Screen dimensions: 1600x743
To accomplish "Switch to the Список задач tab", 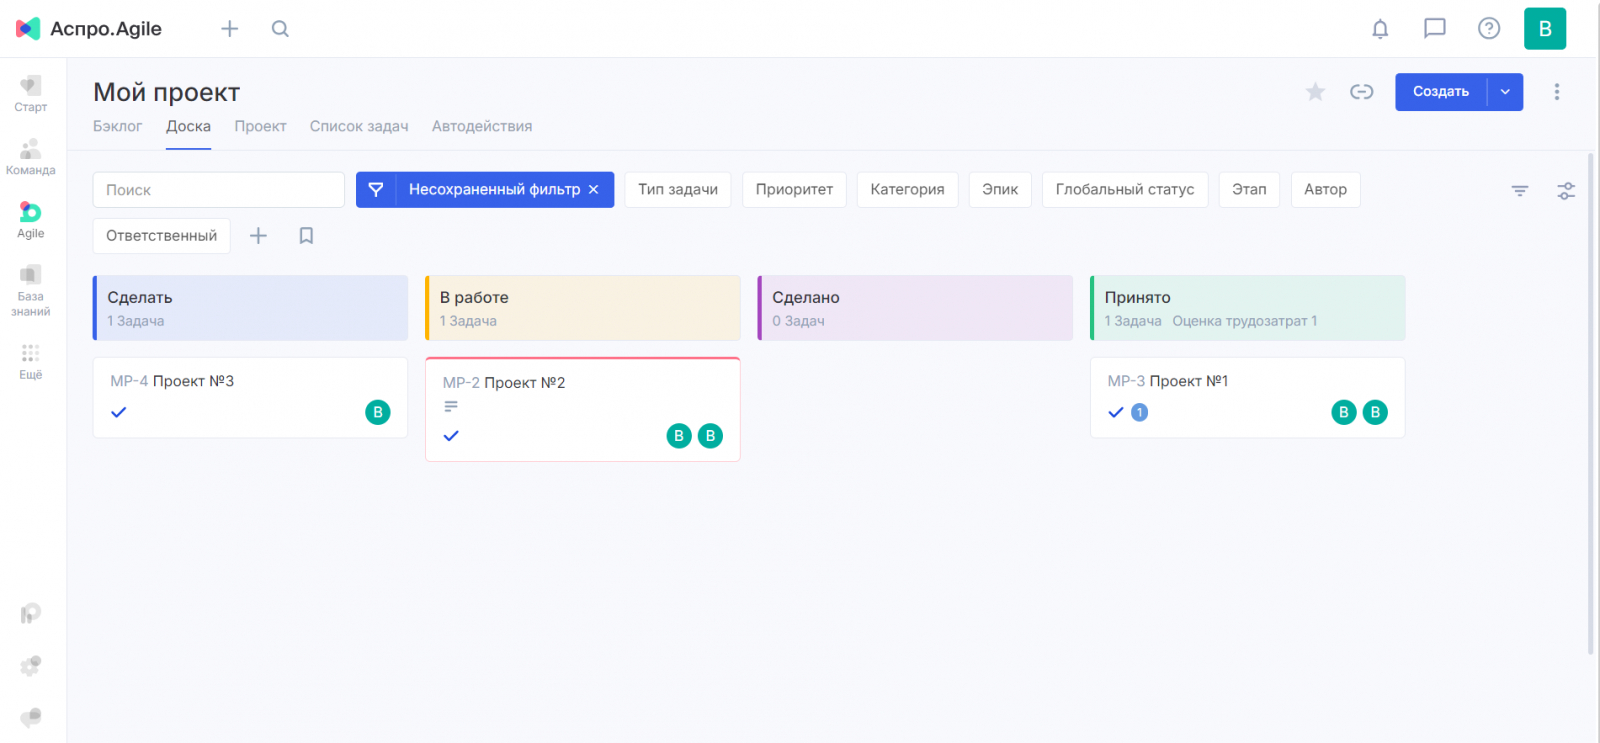I will click(359, 127).
